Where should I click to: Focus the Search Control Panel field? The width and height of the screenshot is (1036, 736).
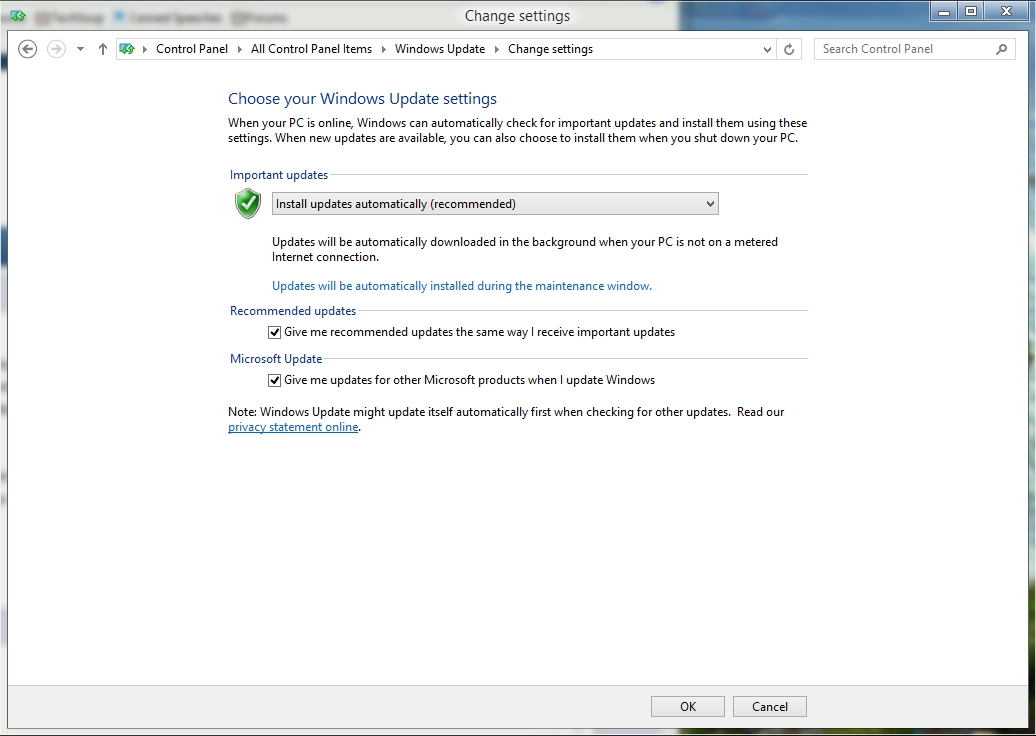click(915, 49)
